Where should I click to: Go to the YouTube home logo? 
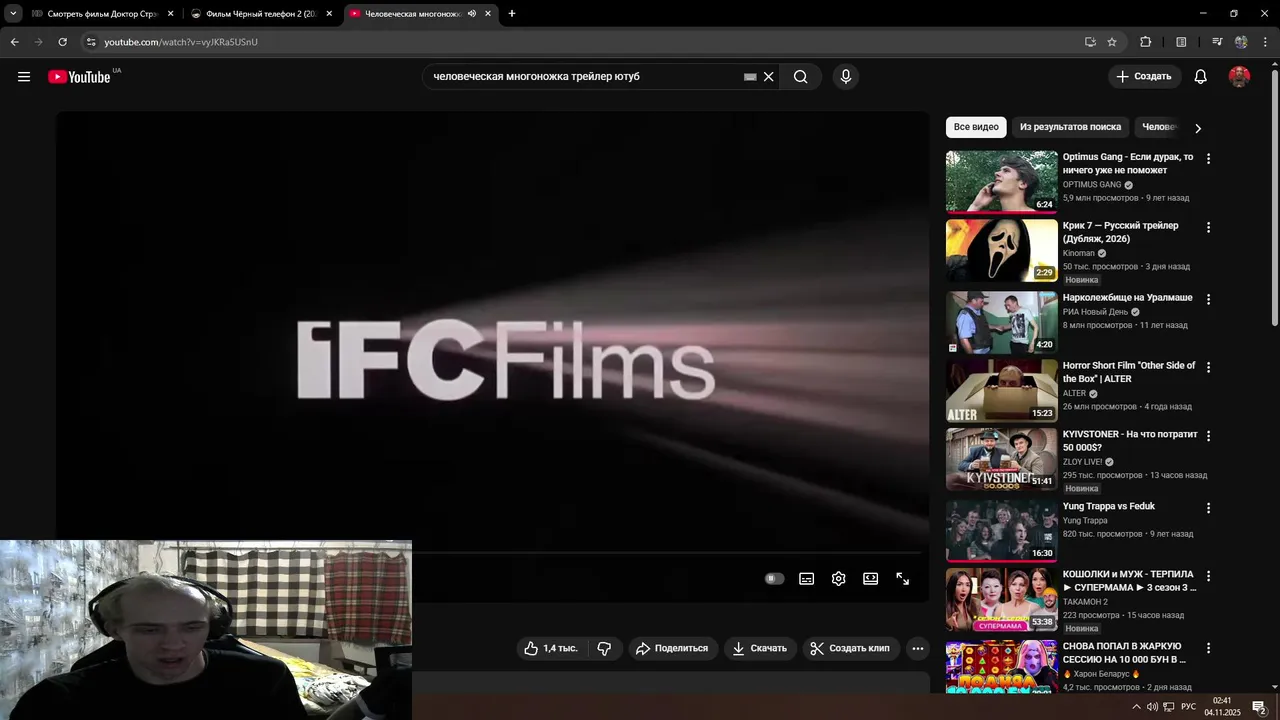[79, 77]
